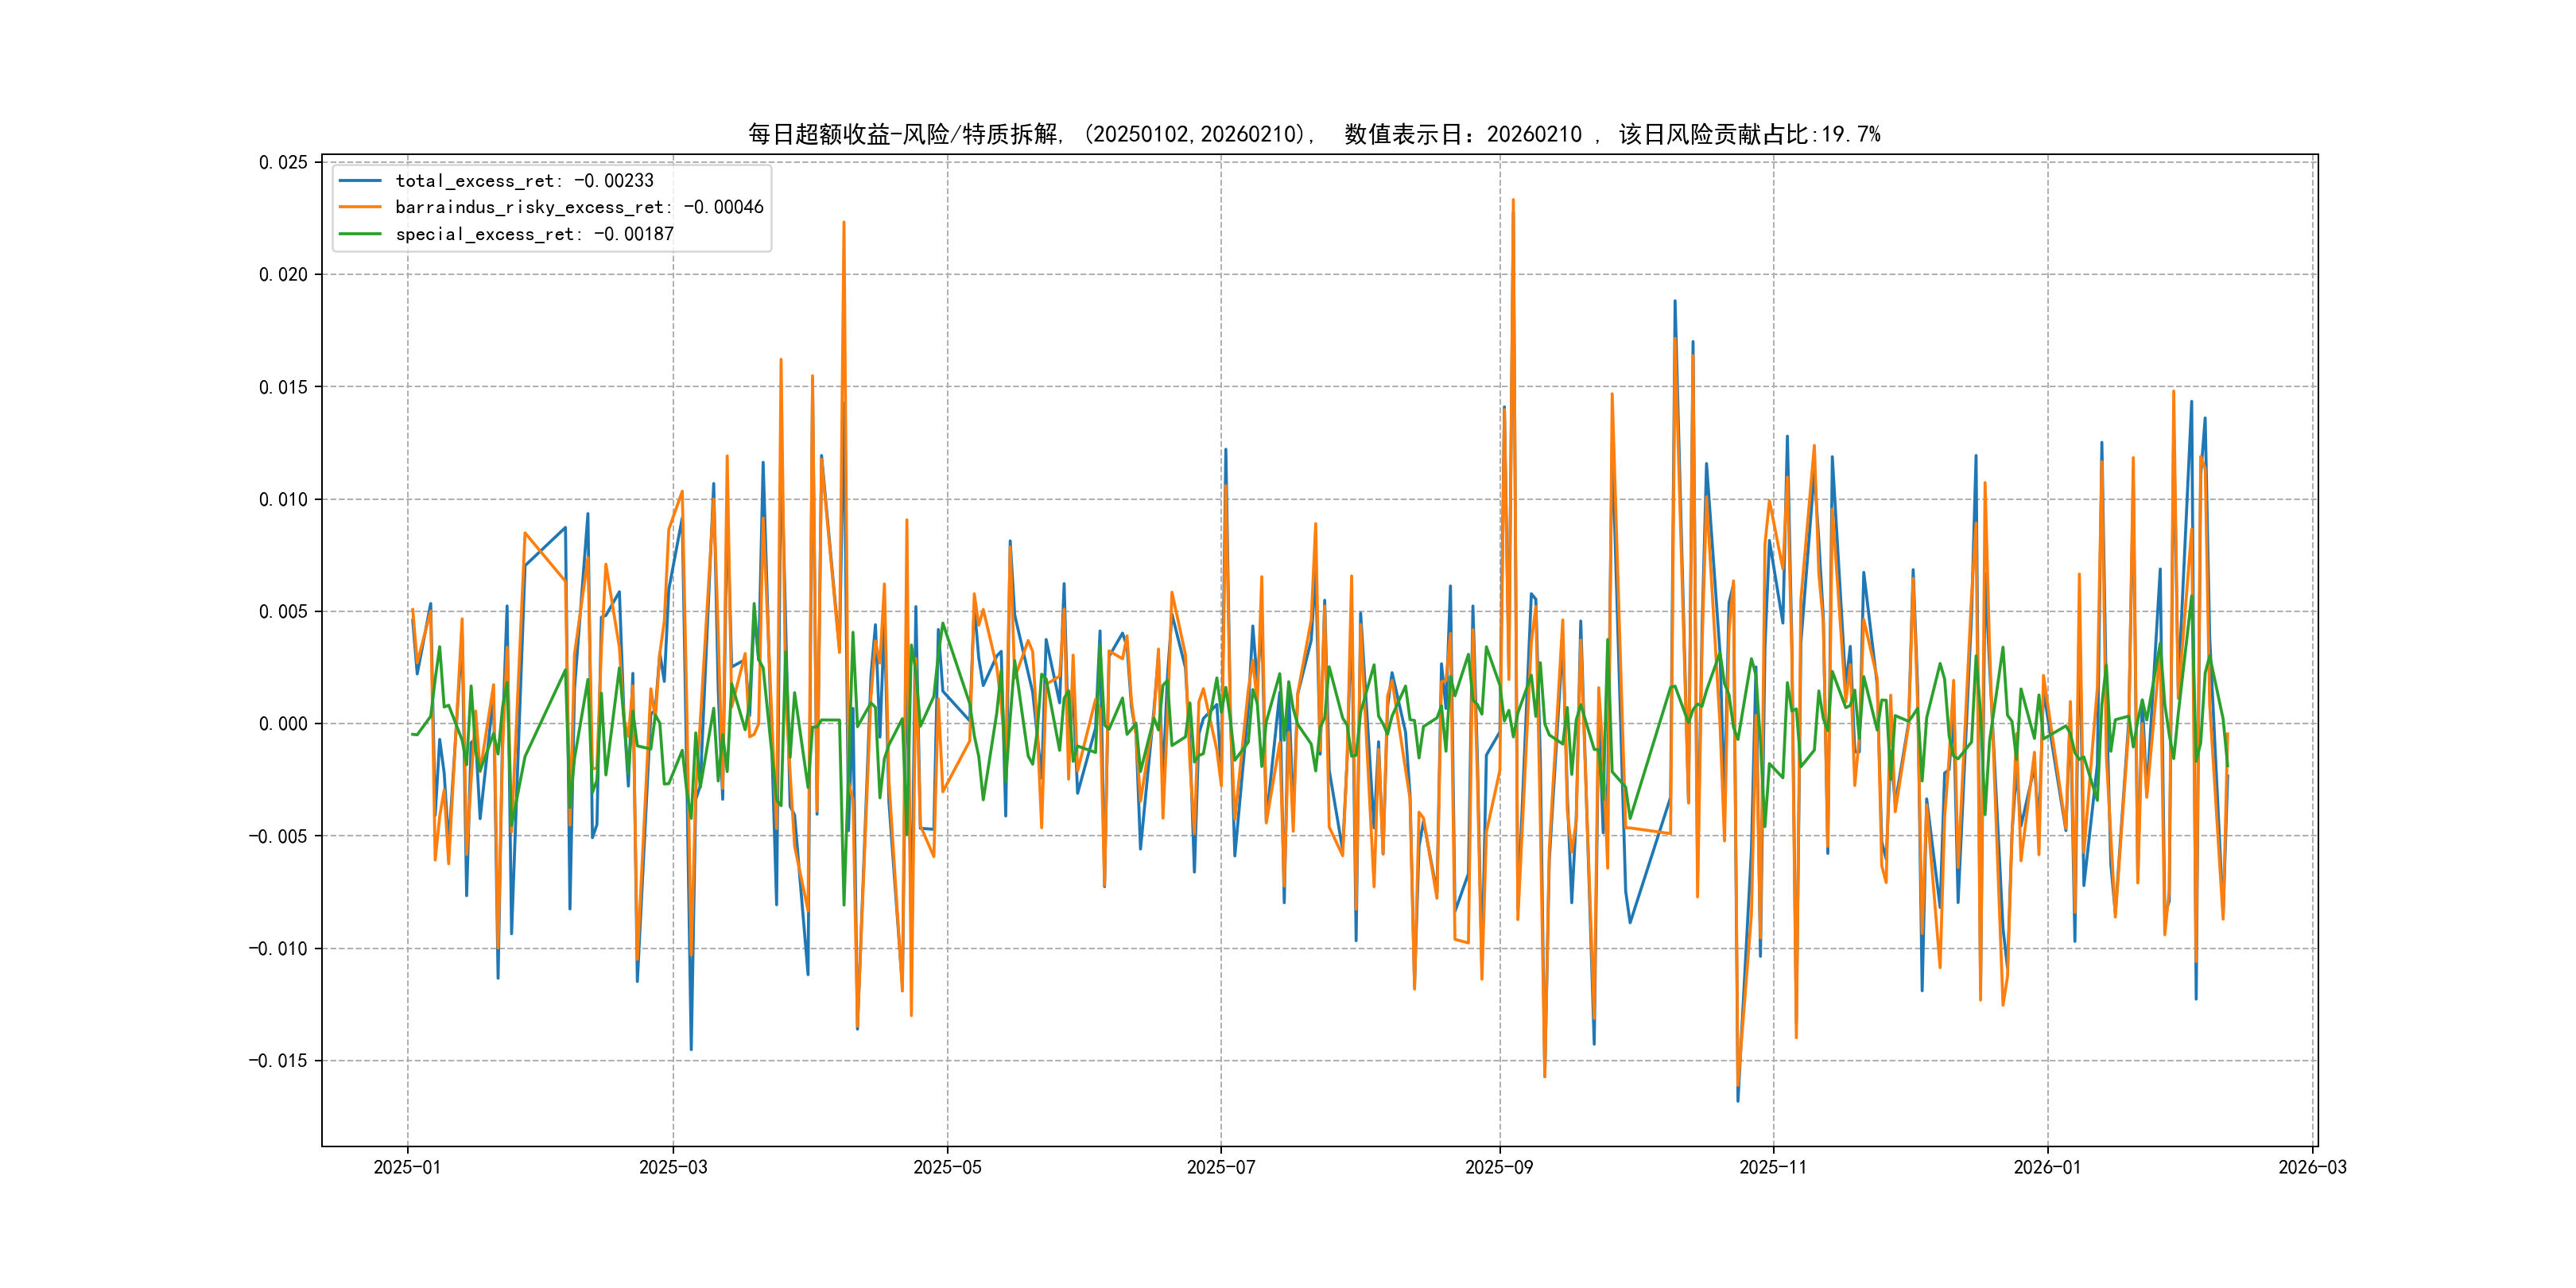
Task: Click the 2025-03 x-axis label
Action: click(673, 1167)
